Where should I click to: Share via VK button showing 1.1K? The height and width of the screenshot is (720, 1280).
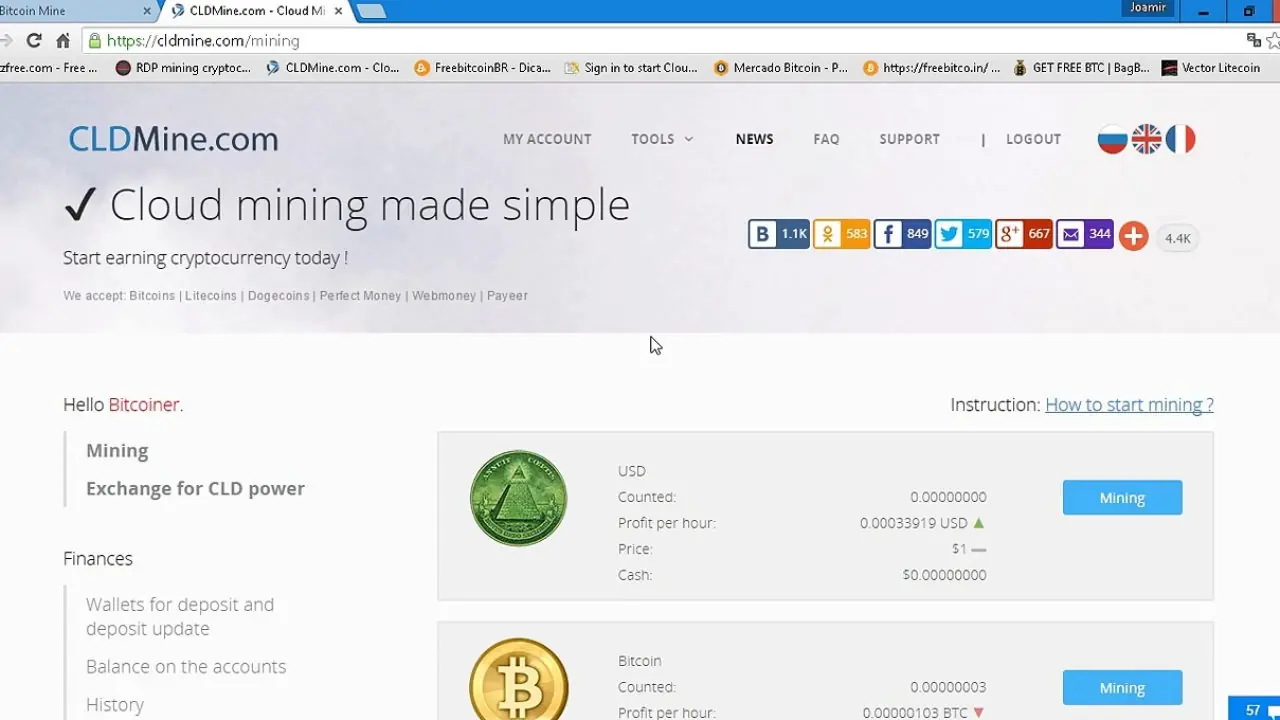pos(779,234)
